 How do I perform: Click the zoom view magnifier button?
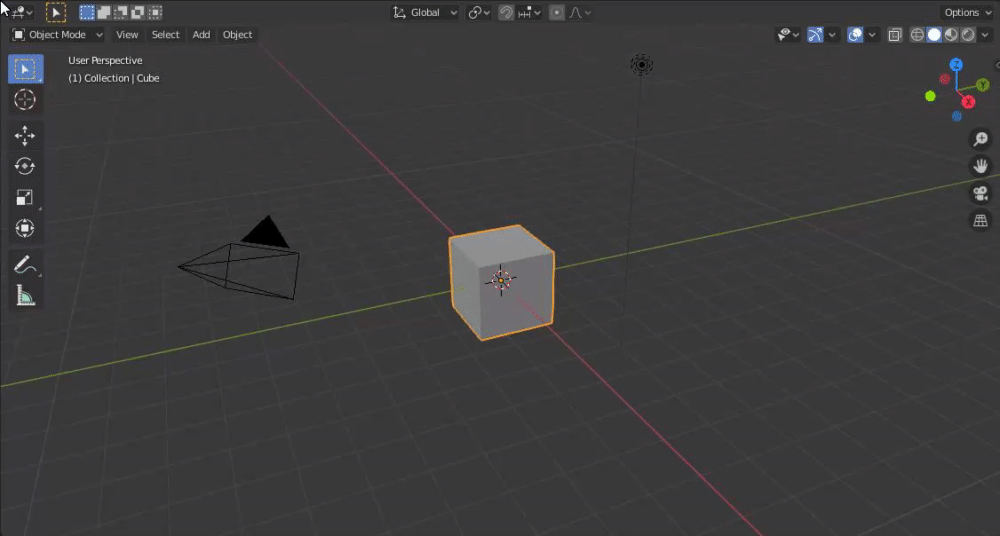980,138
